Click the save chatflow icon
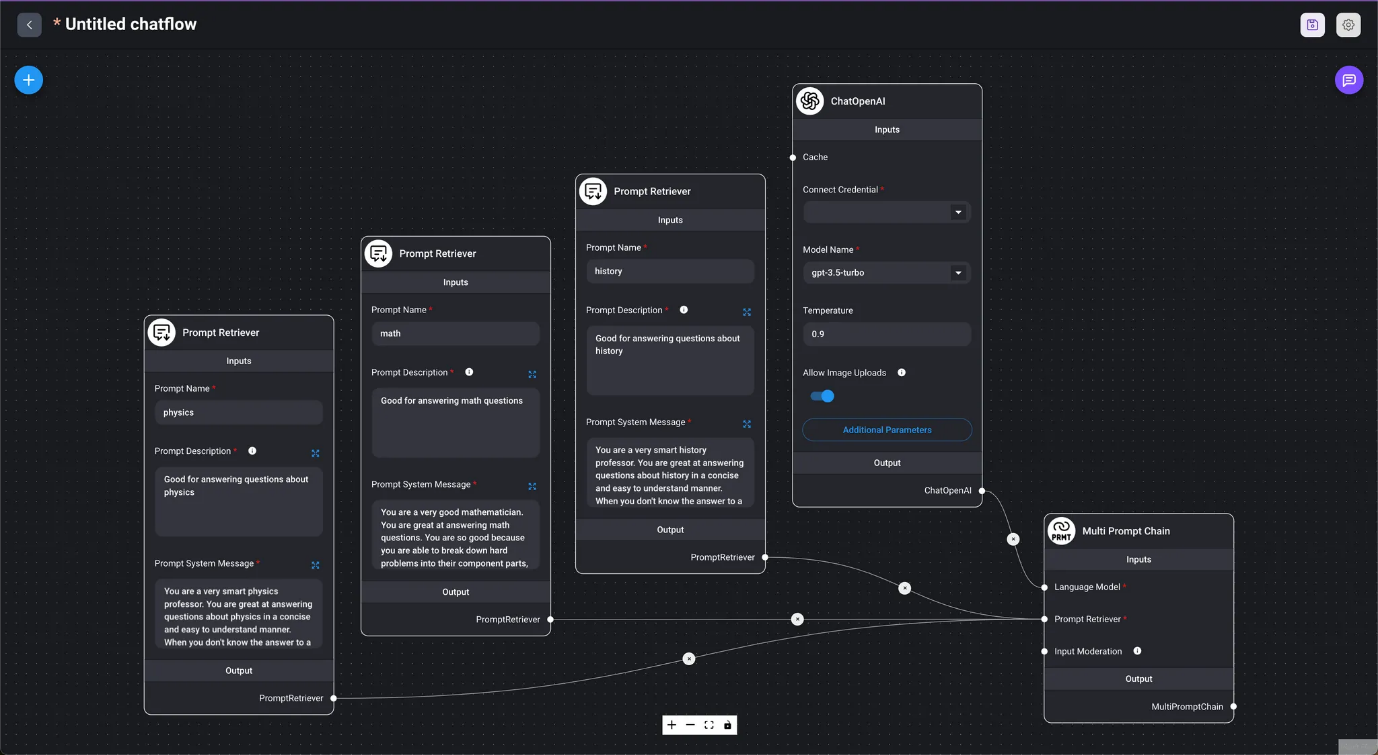 click(1312, 25)
